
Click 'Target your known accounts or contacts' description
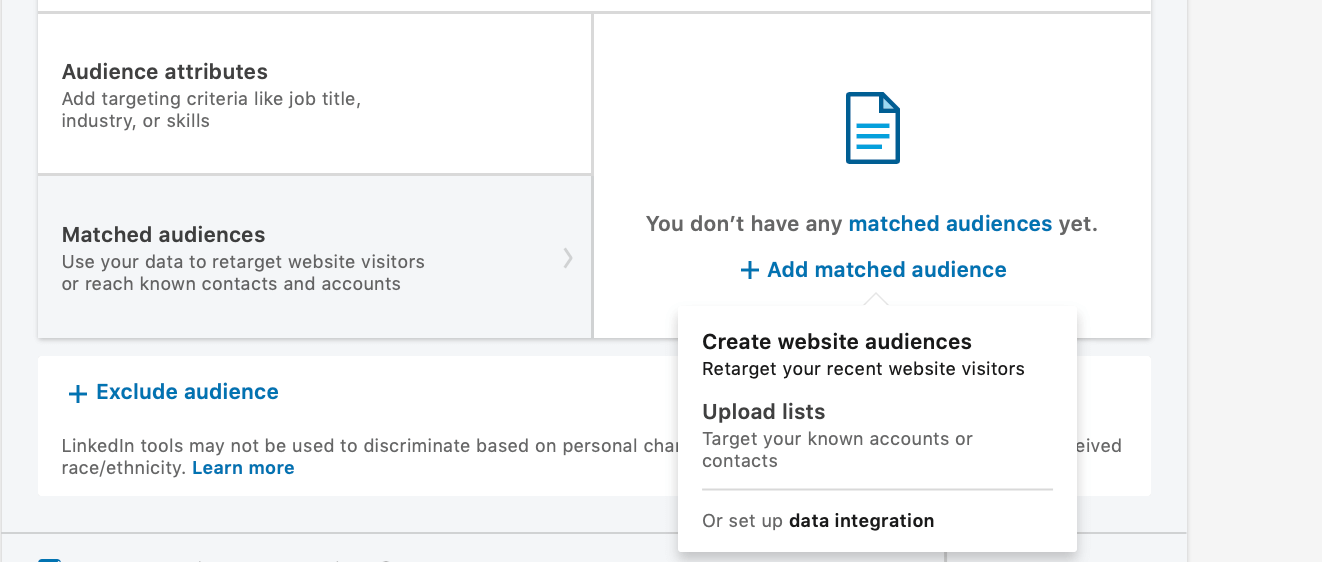coord(837,450)
